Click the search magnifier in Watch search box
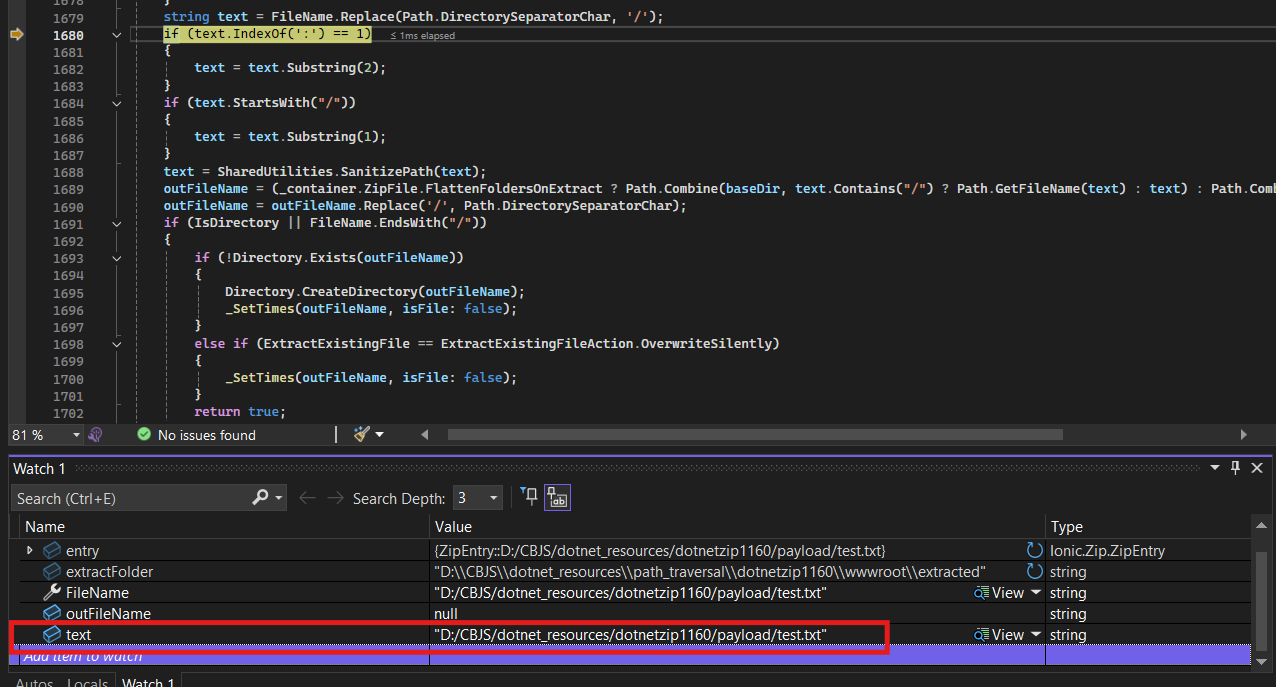The height and width of the screenshot is (687, 1276). [261, 498]
